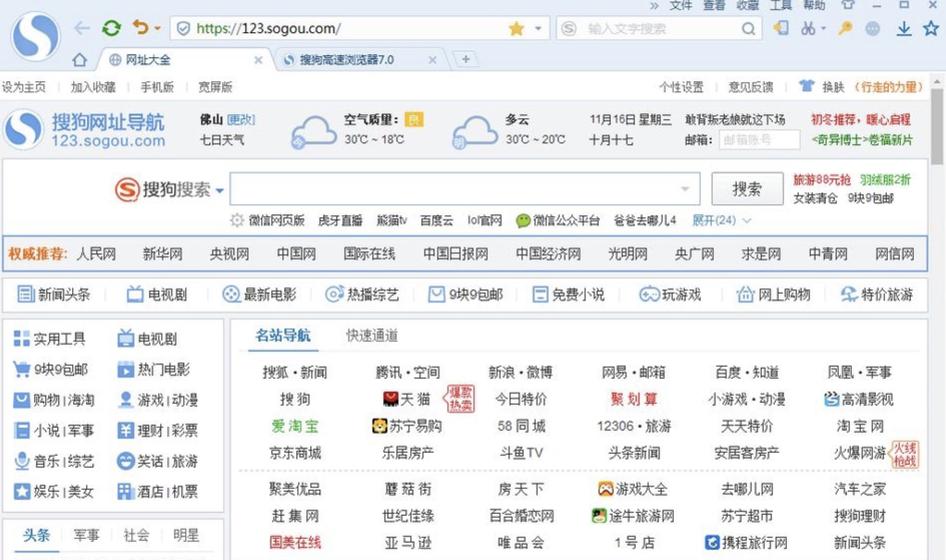
Task: Click the 换肤 shirt skin icon
Action: [807, 86]
